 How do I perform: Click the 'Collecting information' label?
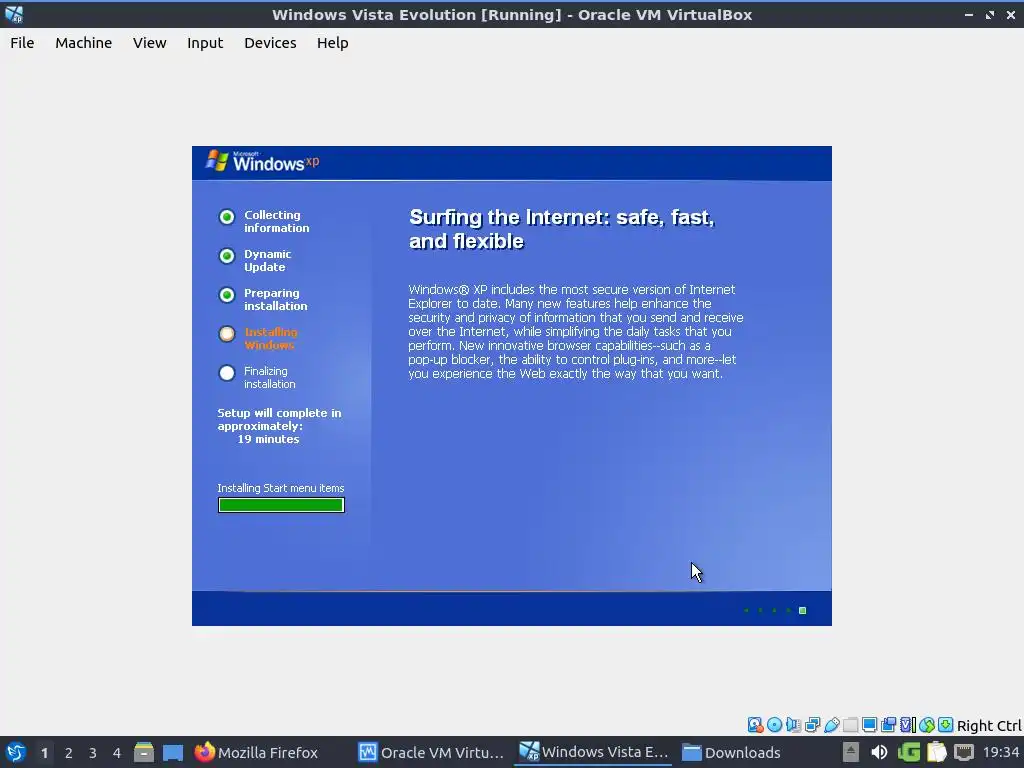pyautogui.click(x=276, y=221)
